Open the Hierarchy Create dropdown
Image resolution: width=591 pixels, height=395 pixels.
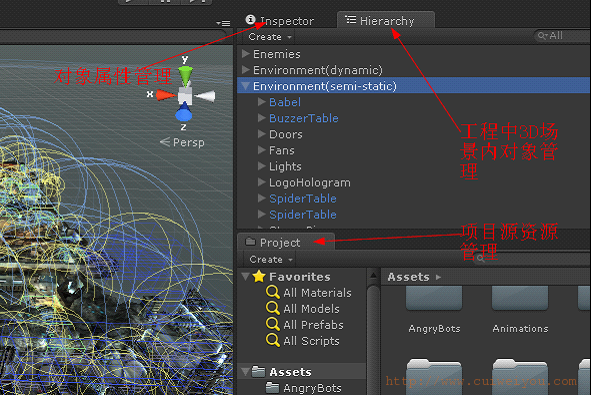pyautogui.click(x=270, y=37)
